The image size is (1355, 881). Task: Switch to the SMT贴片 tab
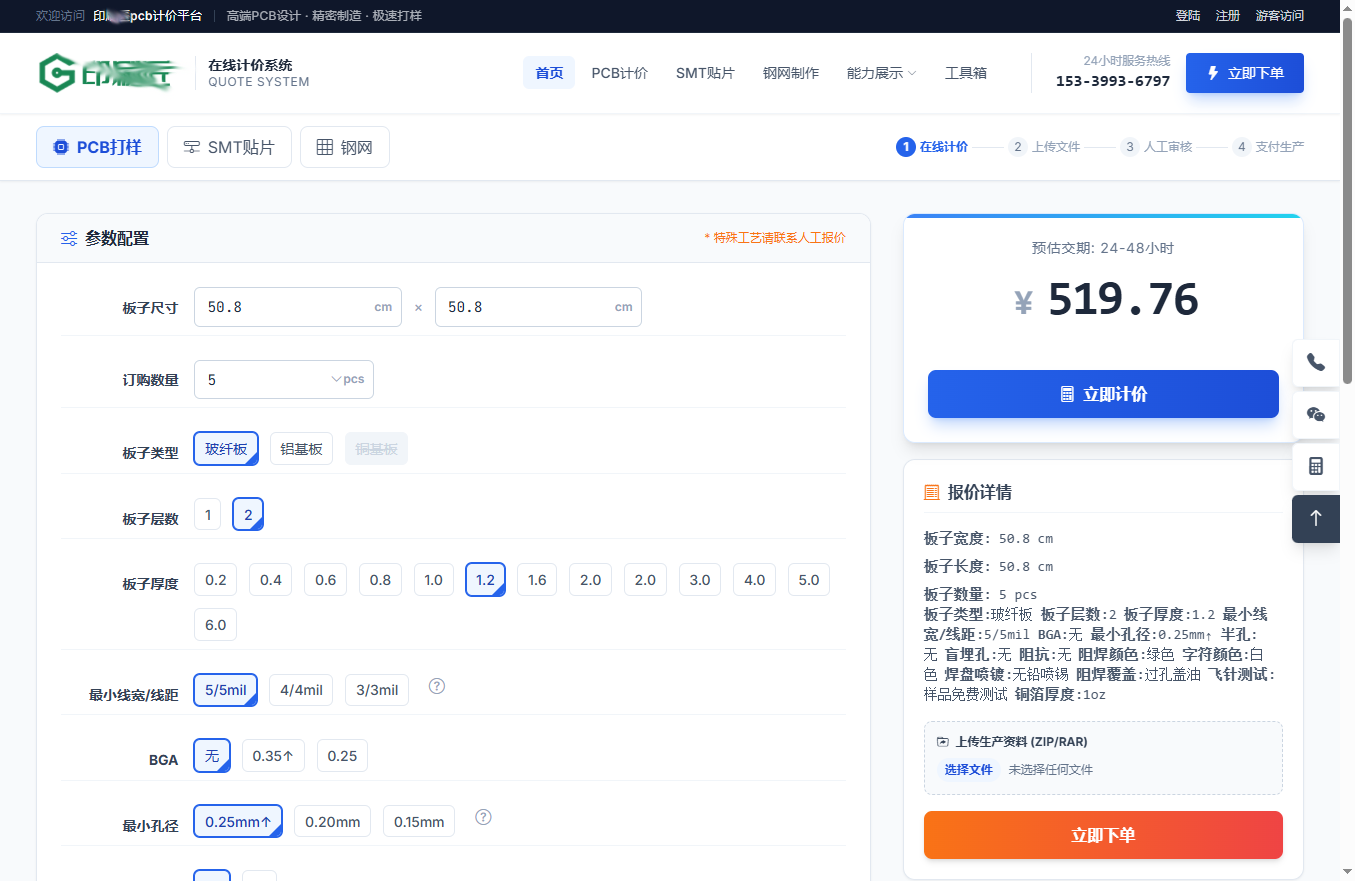click(x=229, y=147)
